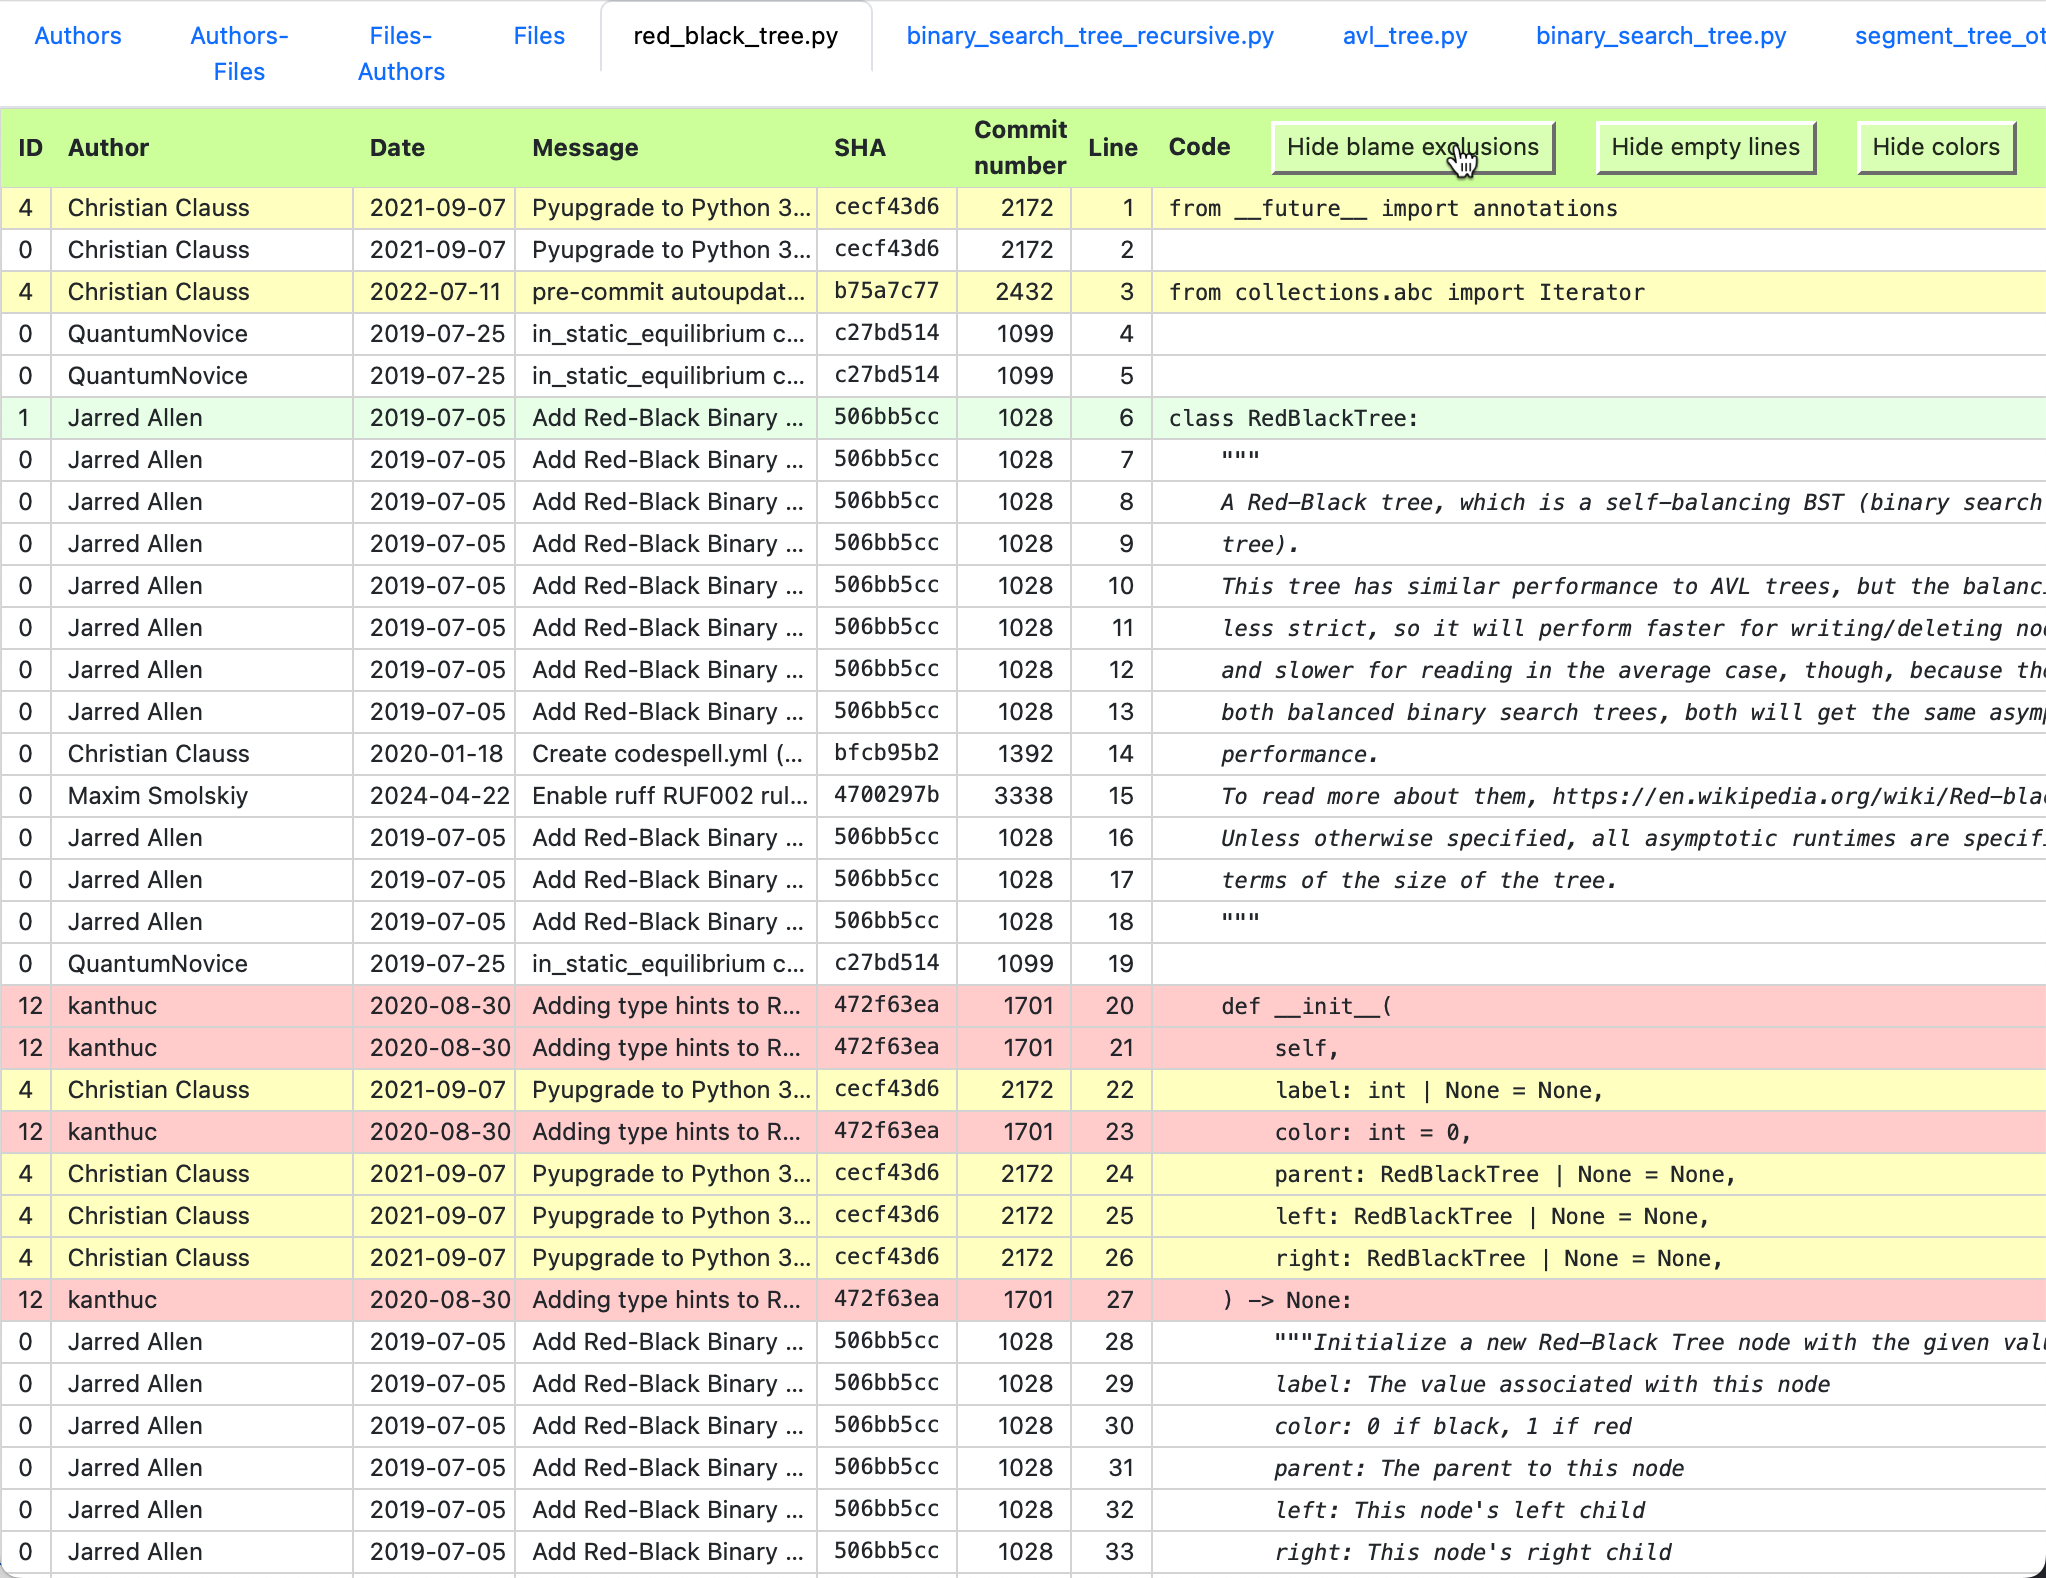Click SHA 4700297b on line 15
The image size is (2046, 1578).
[887, 795]
